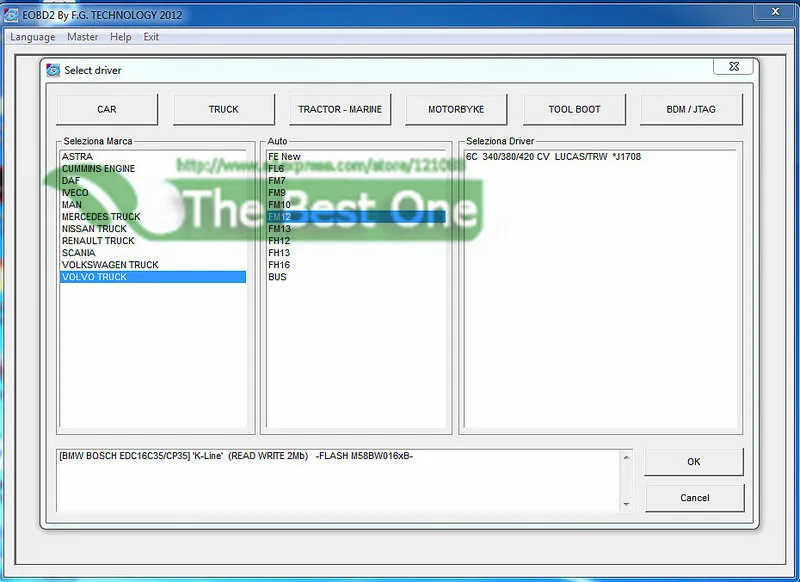The width and height of the screenshot is (800, 582).
Task: Choose the TRACTOR - MARINE category
Action: pyautogui.click(x=340, y=109)
